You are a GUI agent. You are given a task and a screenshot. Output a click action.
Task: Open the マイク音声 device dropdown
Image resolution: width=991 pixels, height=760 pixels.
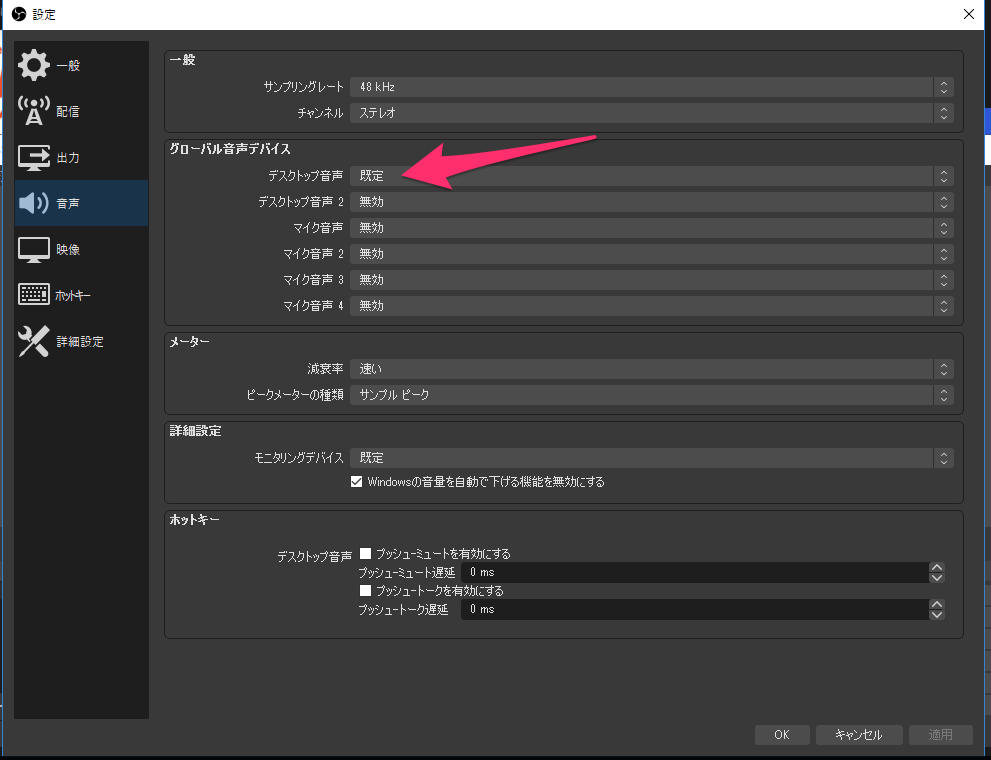(652, 228)
